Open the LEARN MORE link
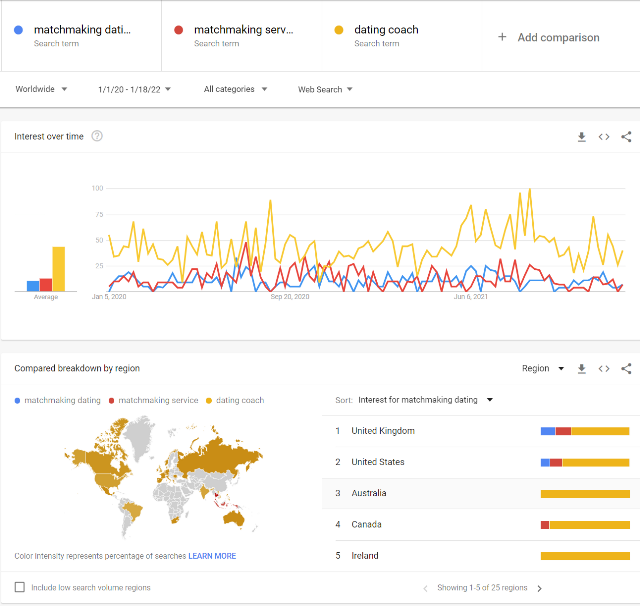This screenshot has height=606, width=640. [212, 556]
